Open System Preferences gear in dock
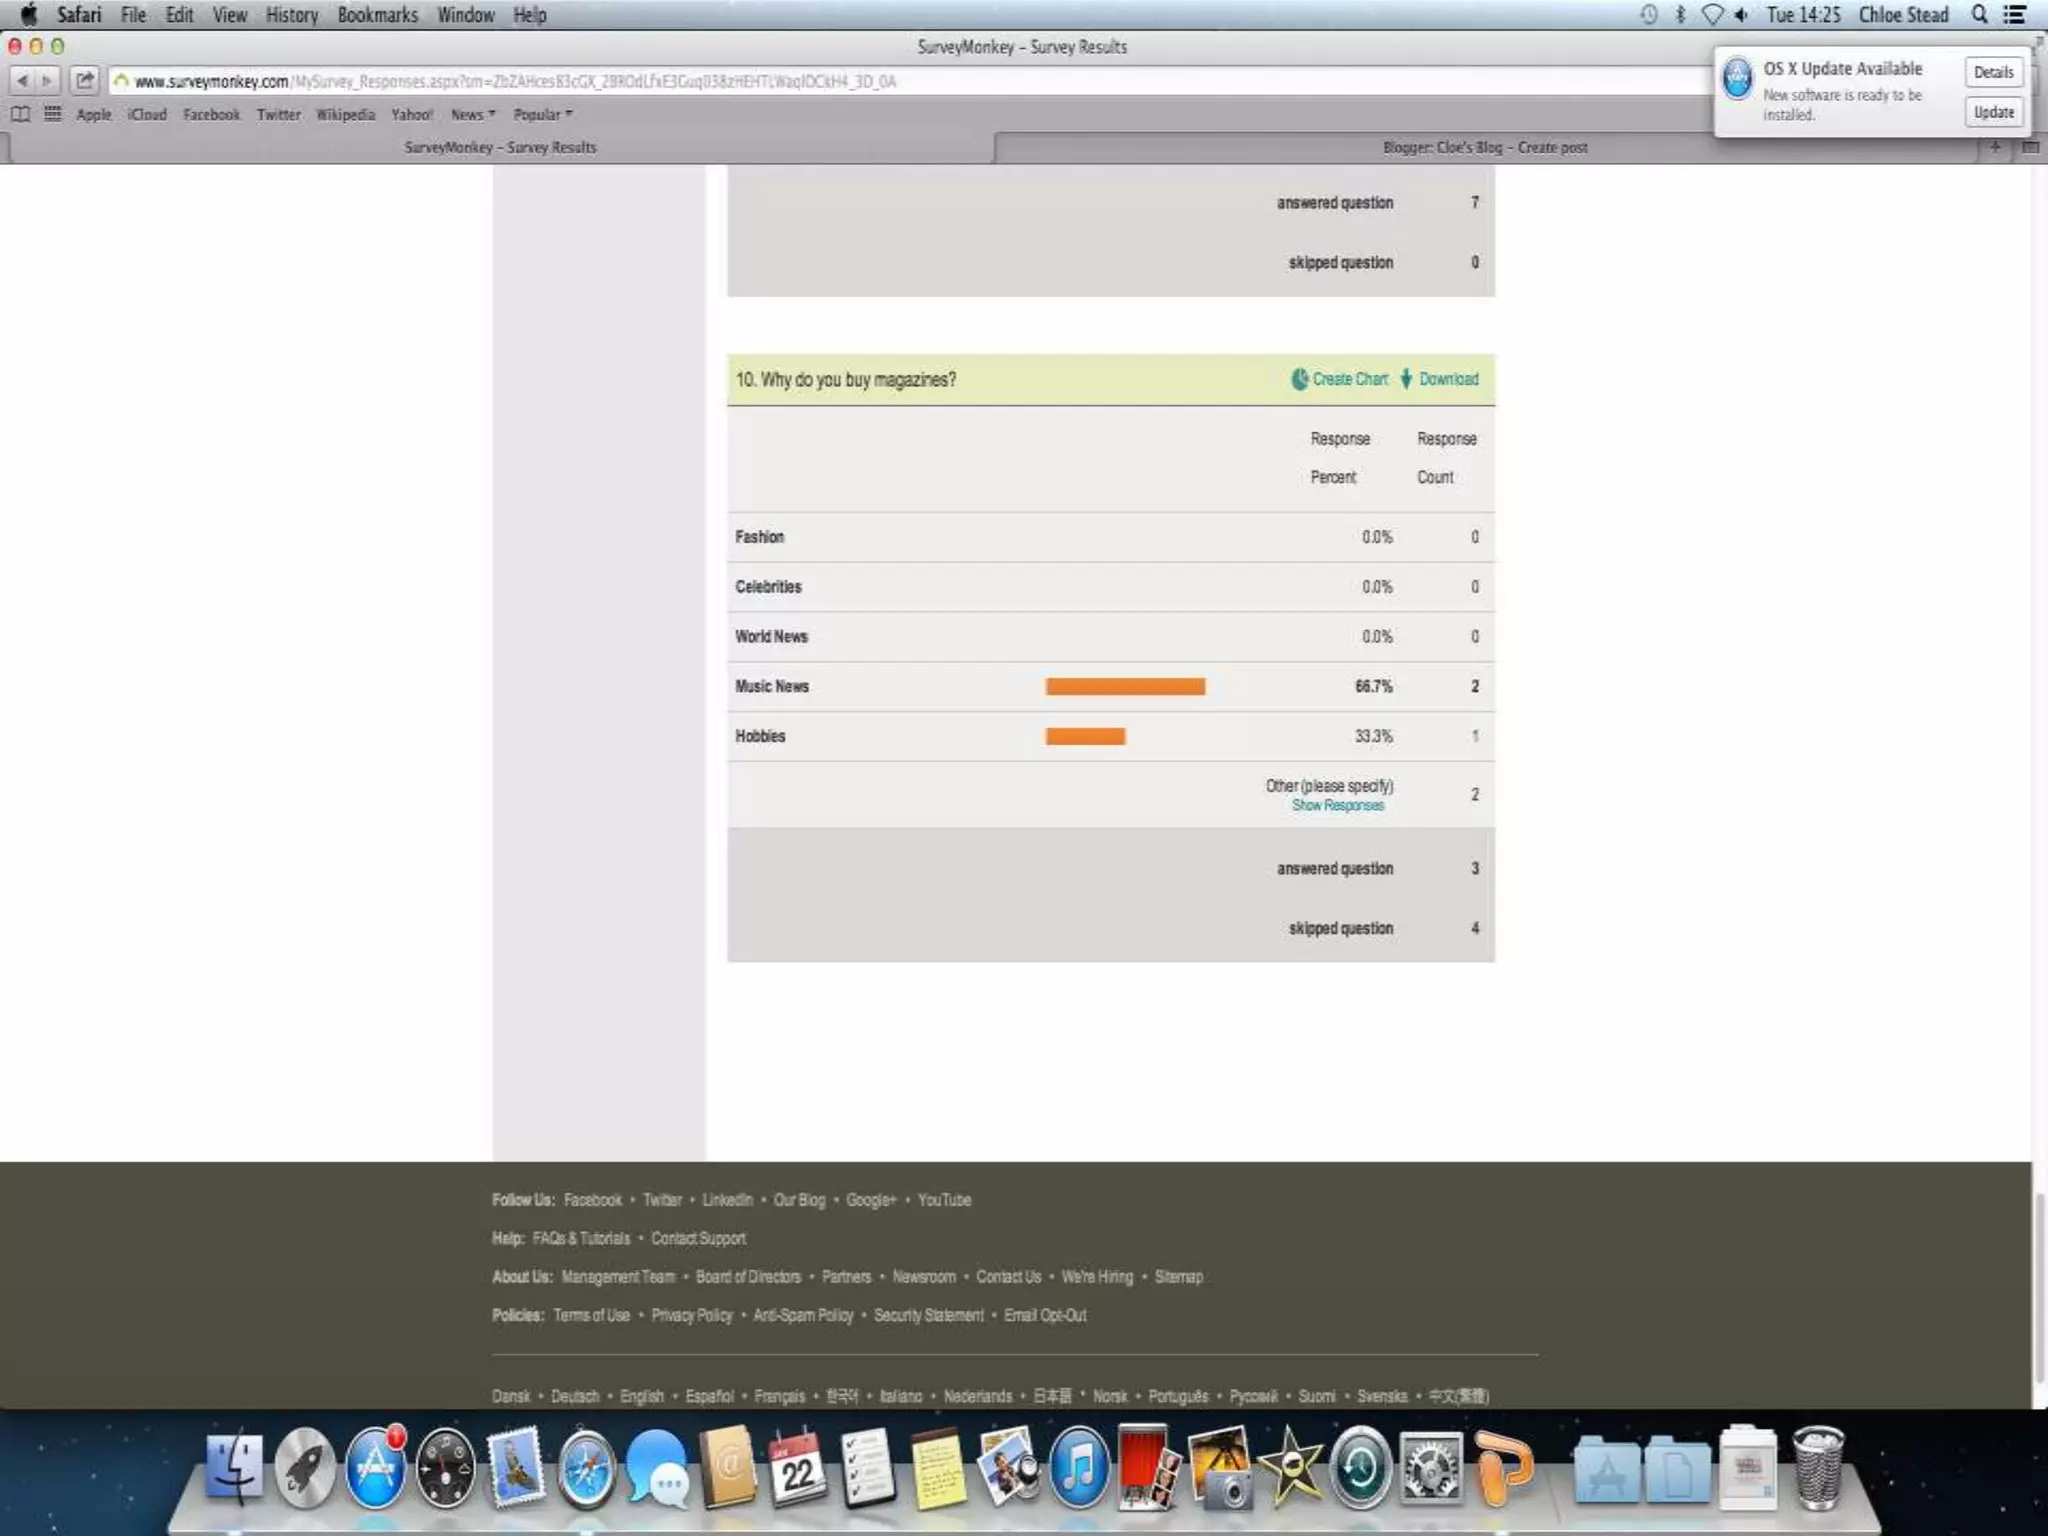 click(x=1430, y=1469)
